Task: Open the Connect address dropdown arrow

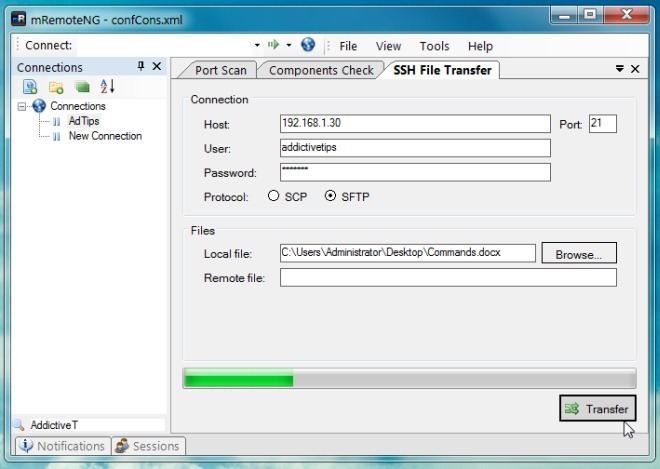Action: coord(257,45)
